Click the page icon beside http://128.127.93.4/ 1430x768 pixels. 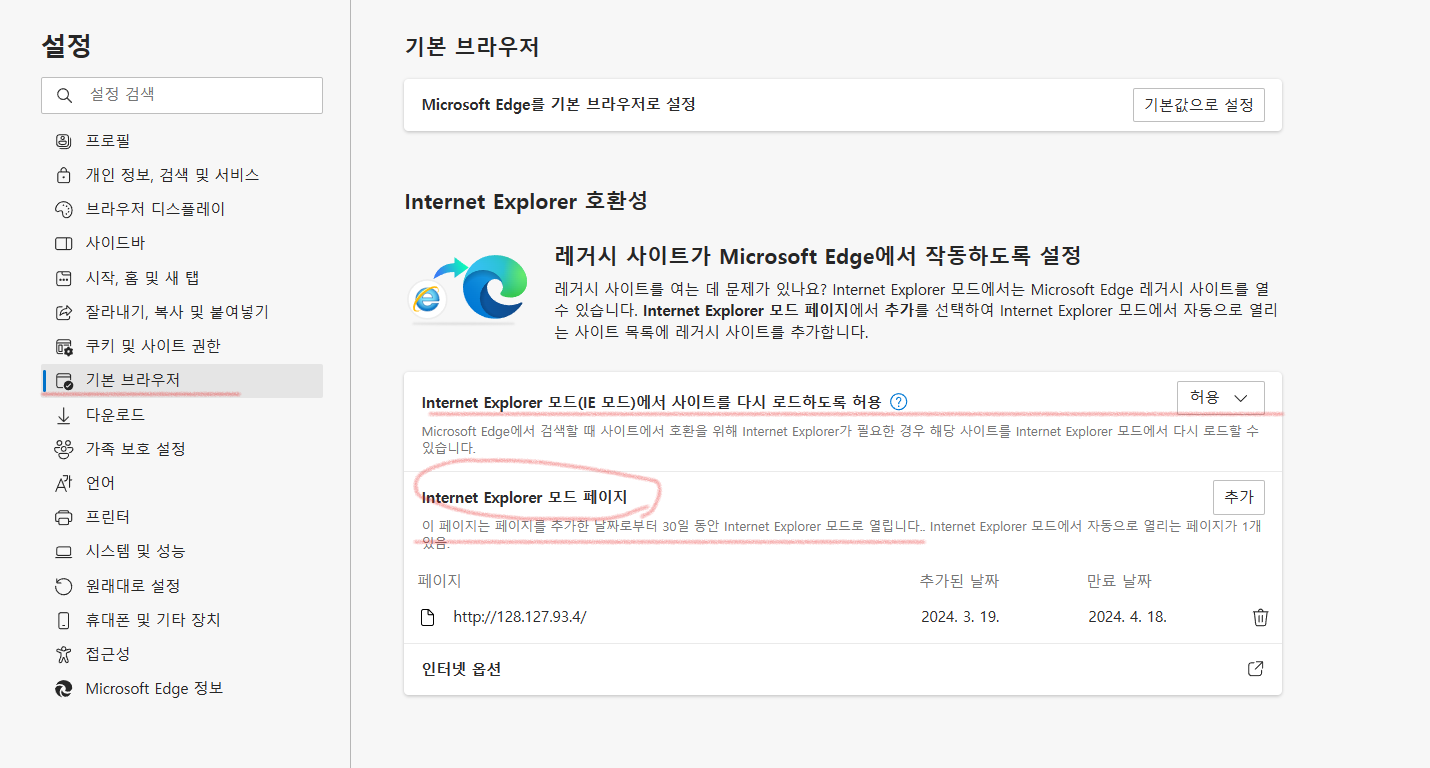(428, 617)
